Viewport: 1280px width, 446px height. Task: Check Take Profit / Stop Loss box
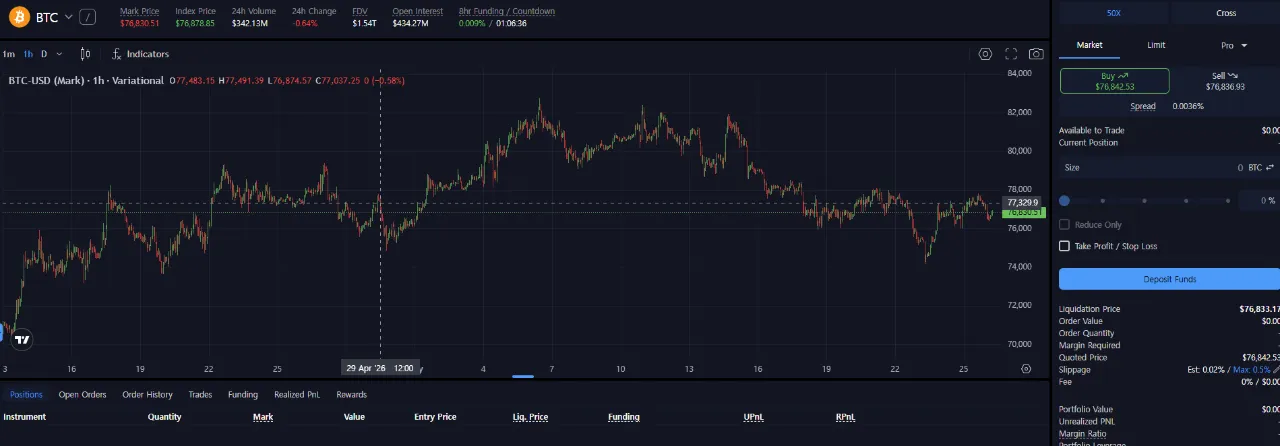1064,246
